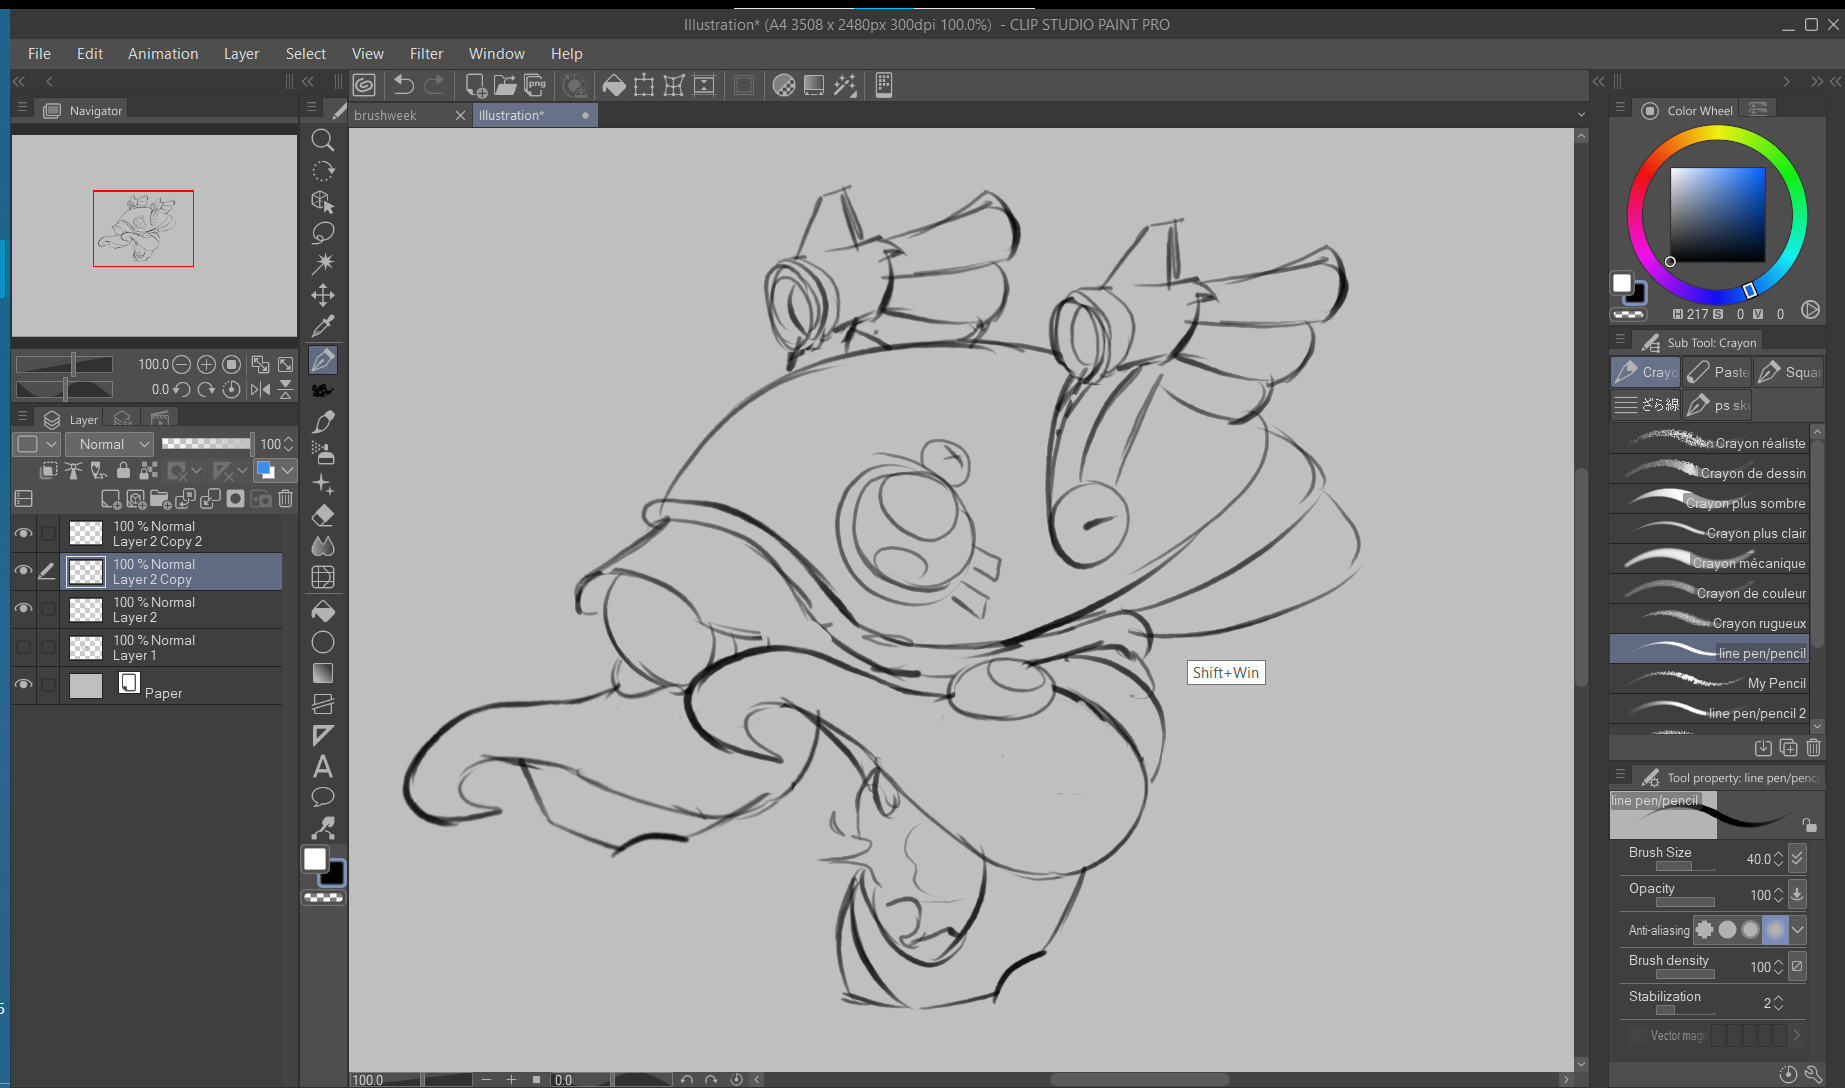Open the Filter menu
Image resolution: width=1845 pixels, height=1088 pixels.
pos(426,54)
